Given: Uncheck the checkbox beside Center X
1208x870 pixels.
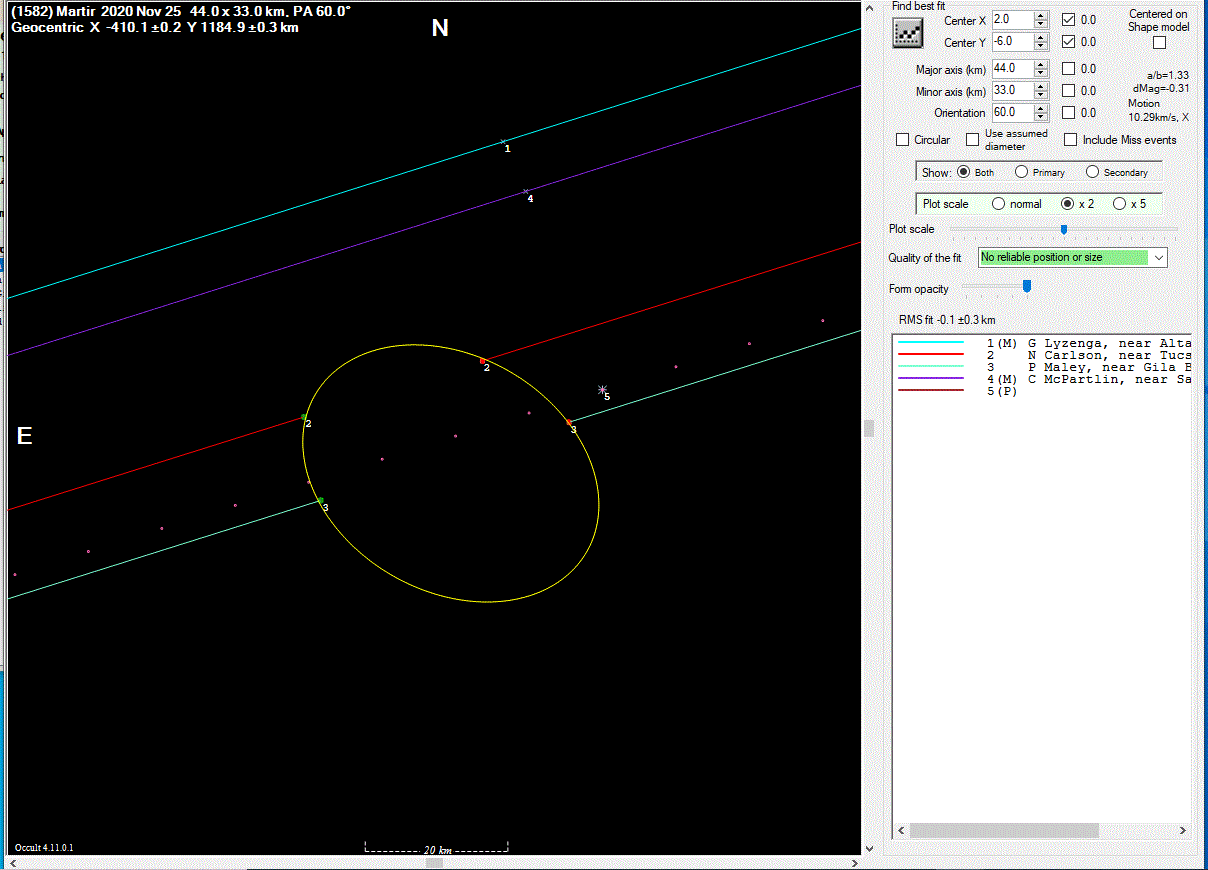Looking at the screenshot, I should click(1068, 20).
